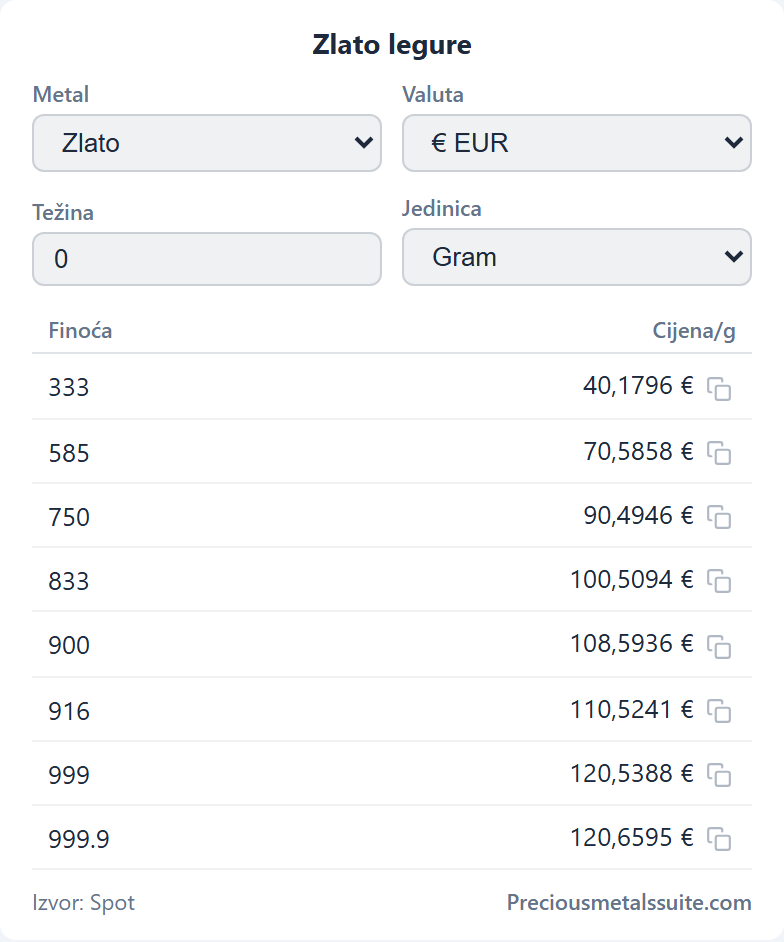Copy the 900 fineness price
Image resolution: width=784 pixels, height=942 pixels.
point(719,646)
